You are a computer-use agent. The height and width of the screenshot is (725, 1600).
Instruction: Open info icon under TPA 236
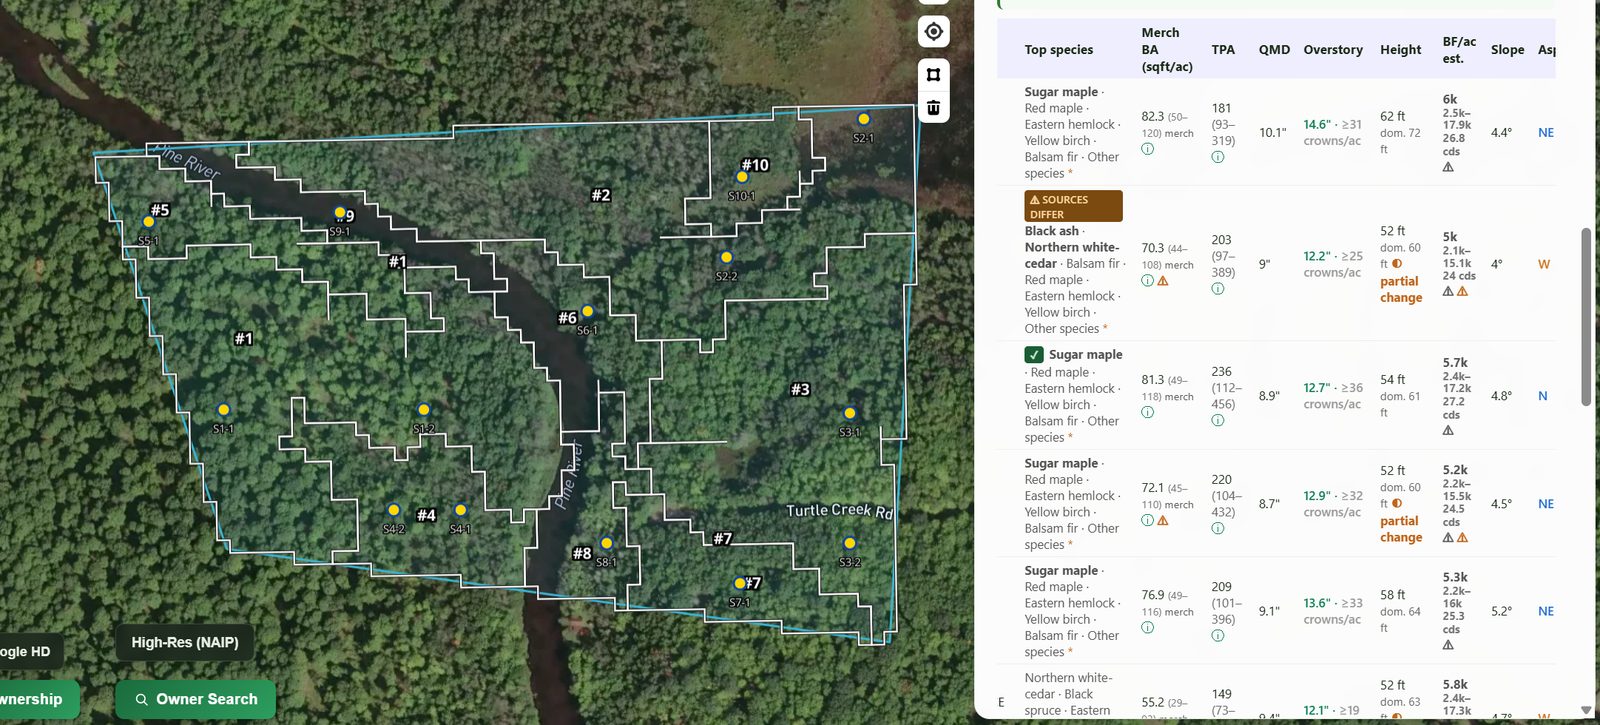pyautogui.click(x=1217, y=420)
